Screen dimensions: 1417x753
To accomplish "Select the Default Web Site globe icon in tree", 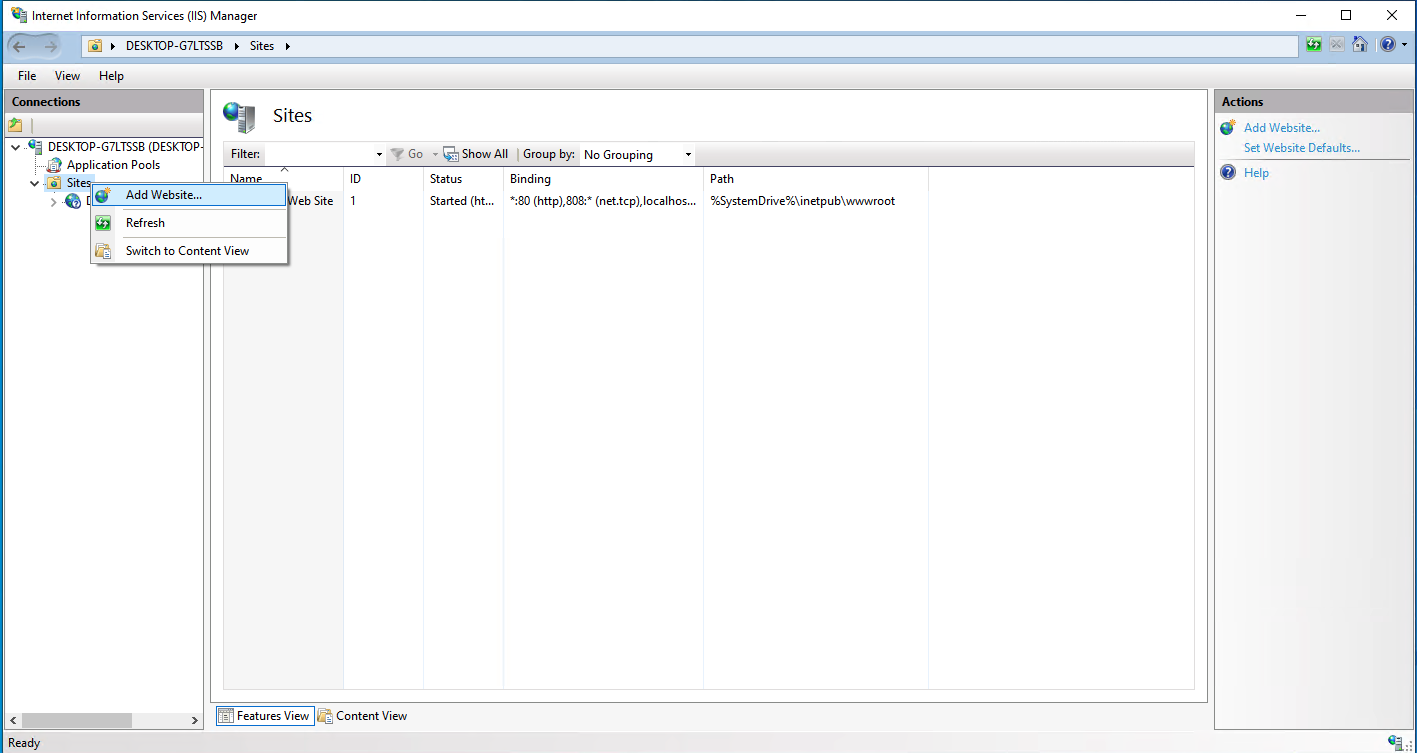I will (73, 201).
